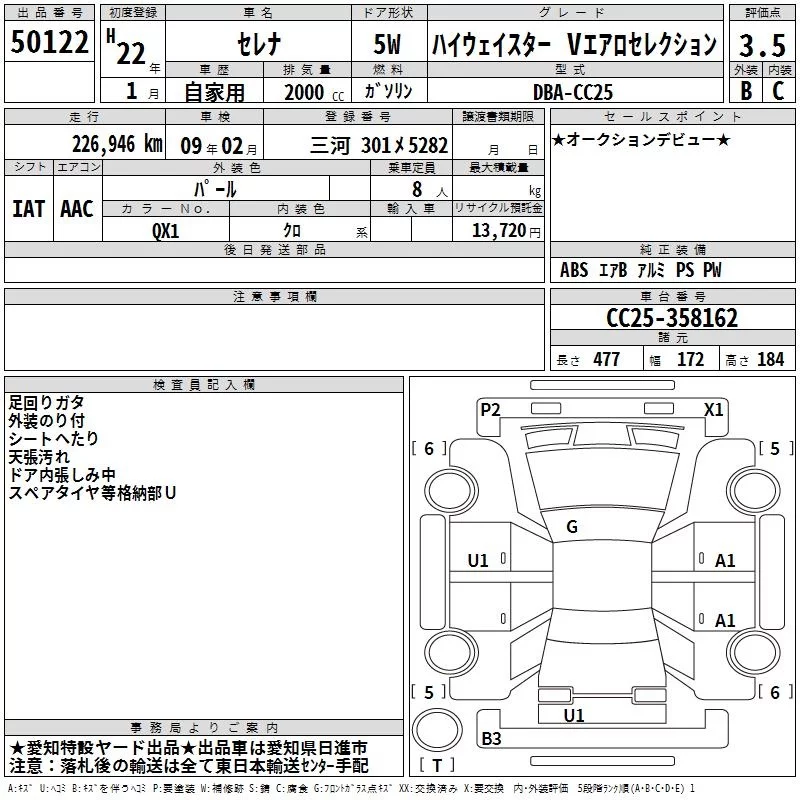Select the spare tire circle above [T]
Screen dimensions: 800x800
pyautogui.click(x=437, y=730)
